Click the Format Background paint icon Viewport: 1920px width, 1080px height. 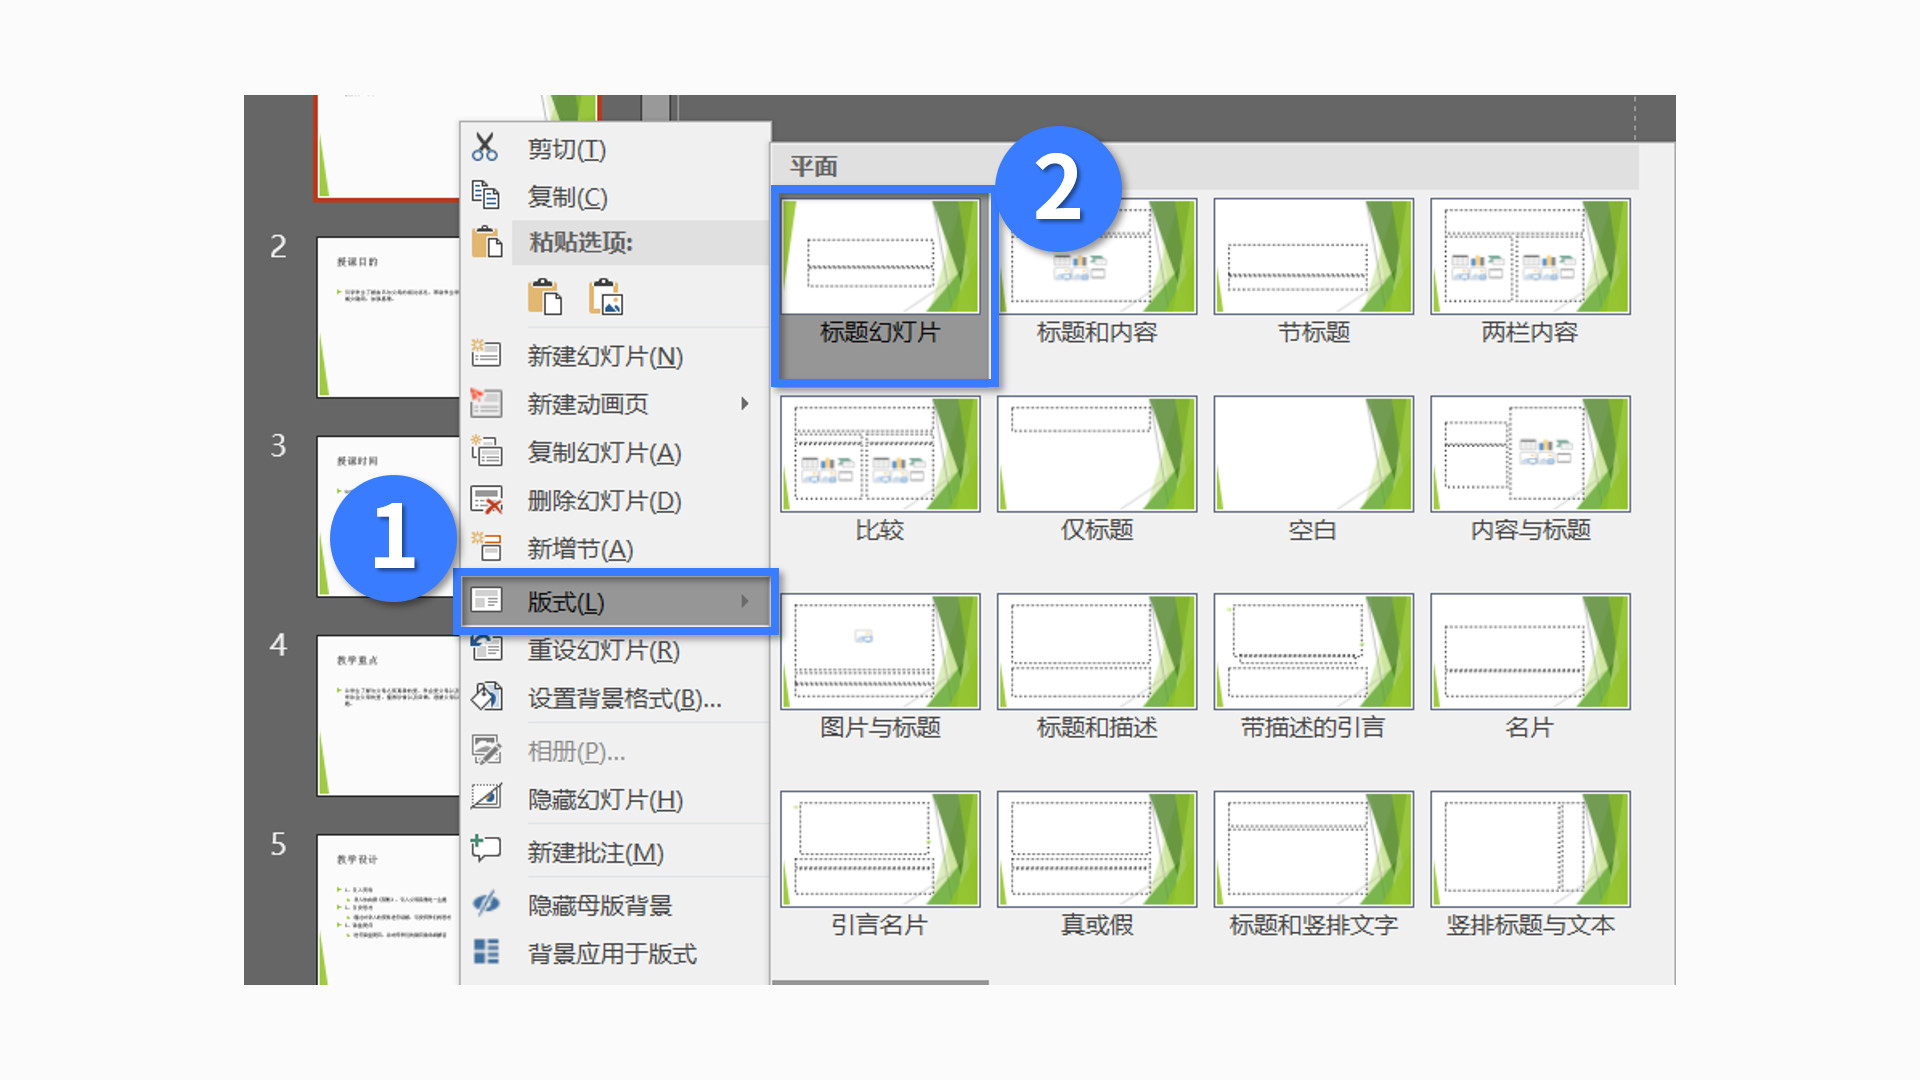click(x=486, y=697)
